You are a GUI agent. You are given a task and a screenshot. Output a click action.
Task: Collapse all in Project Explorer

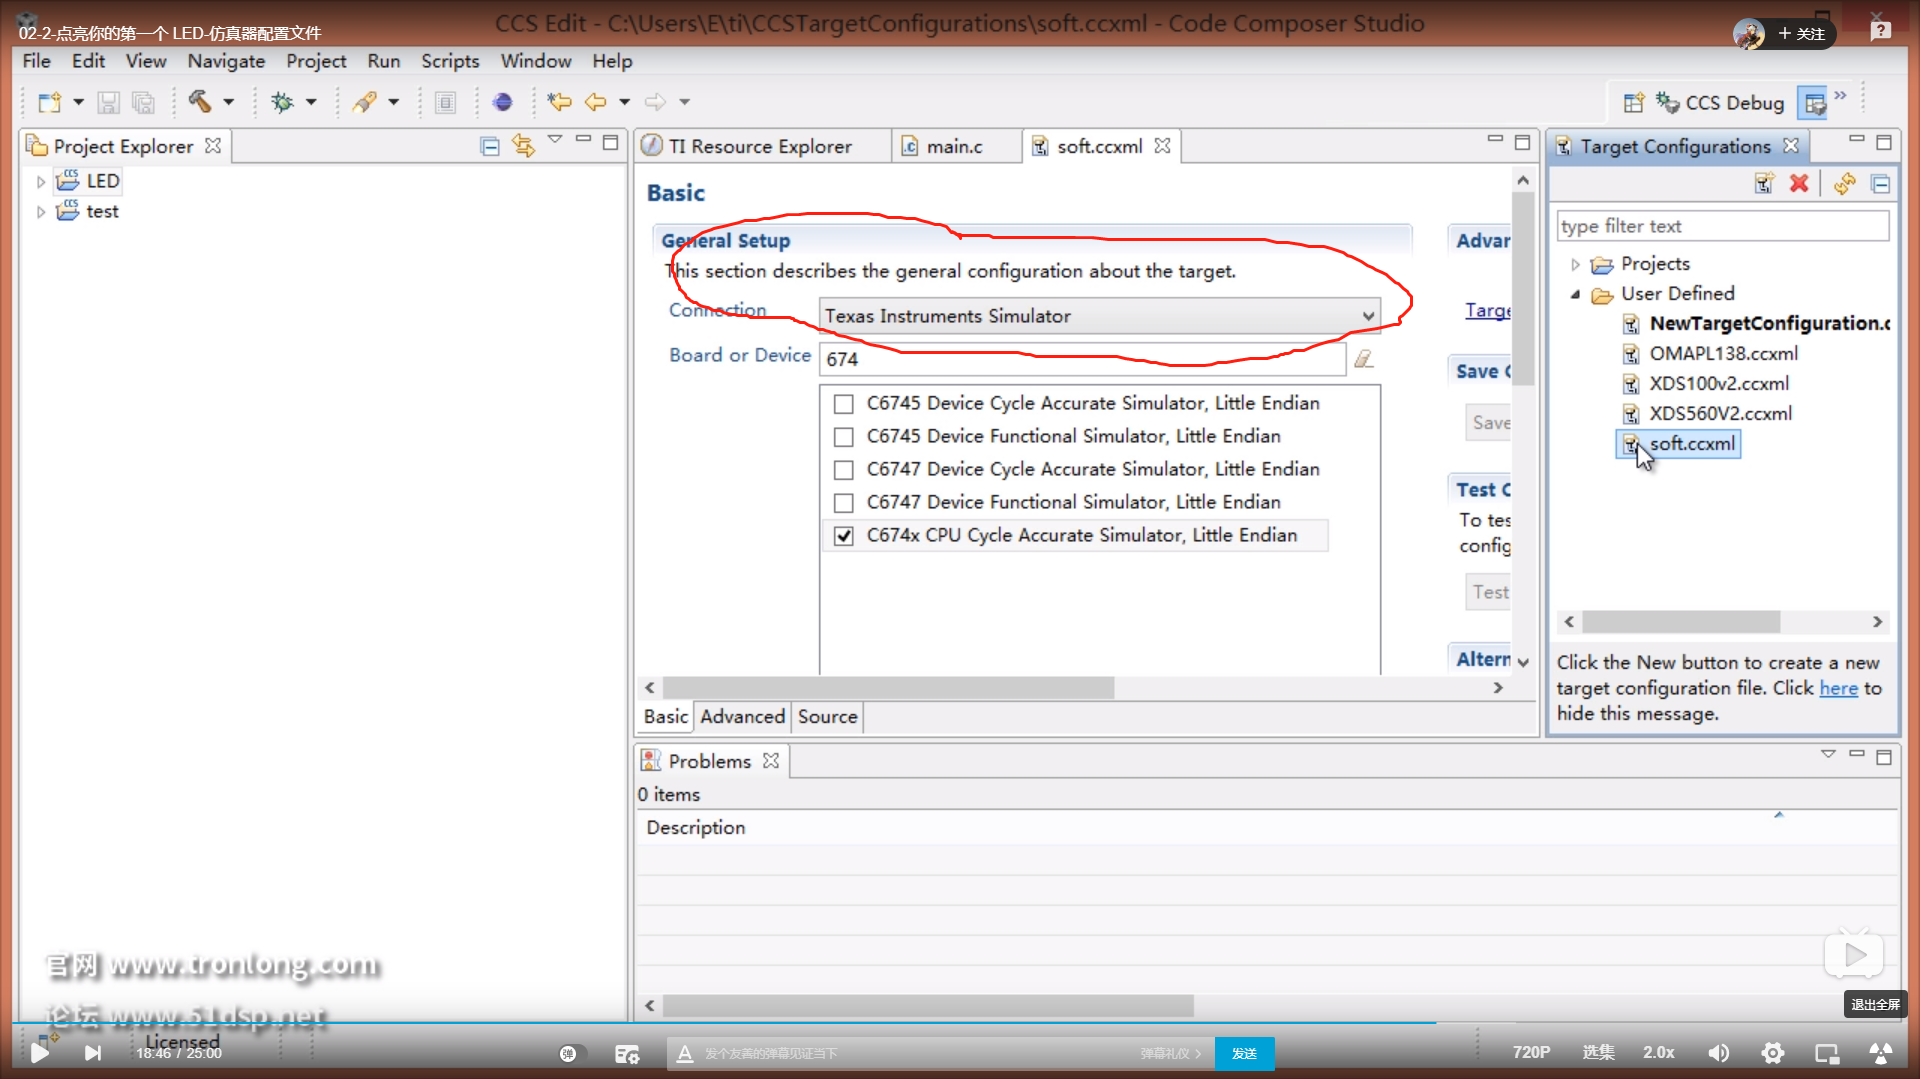[490, 146]
